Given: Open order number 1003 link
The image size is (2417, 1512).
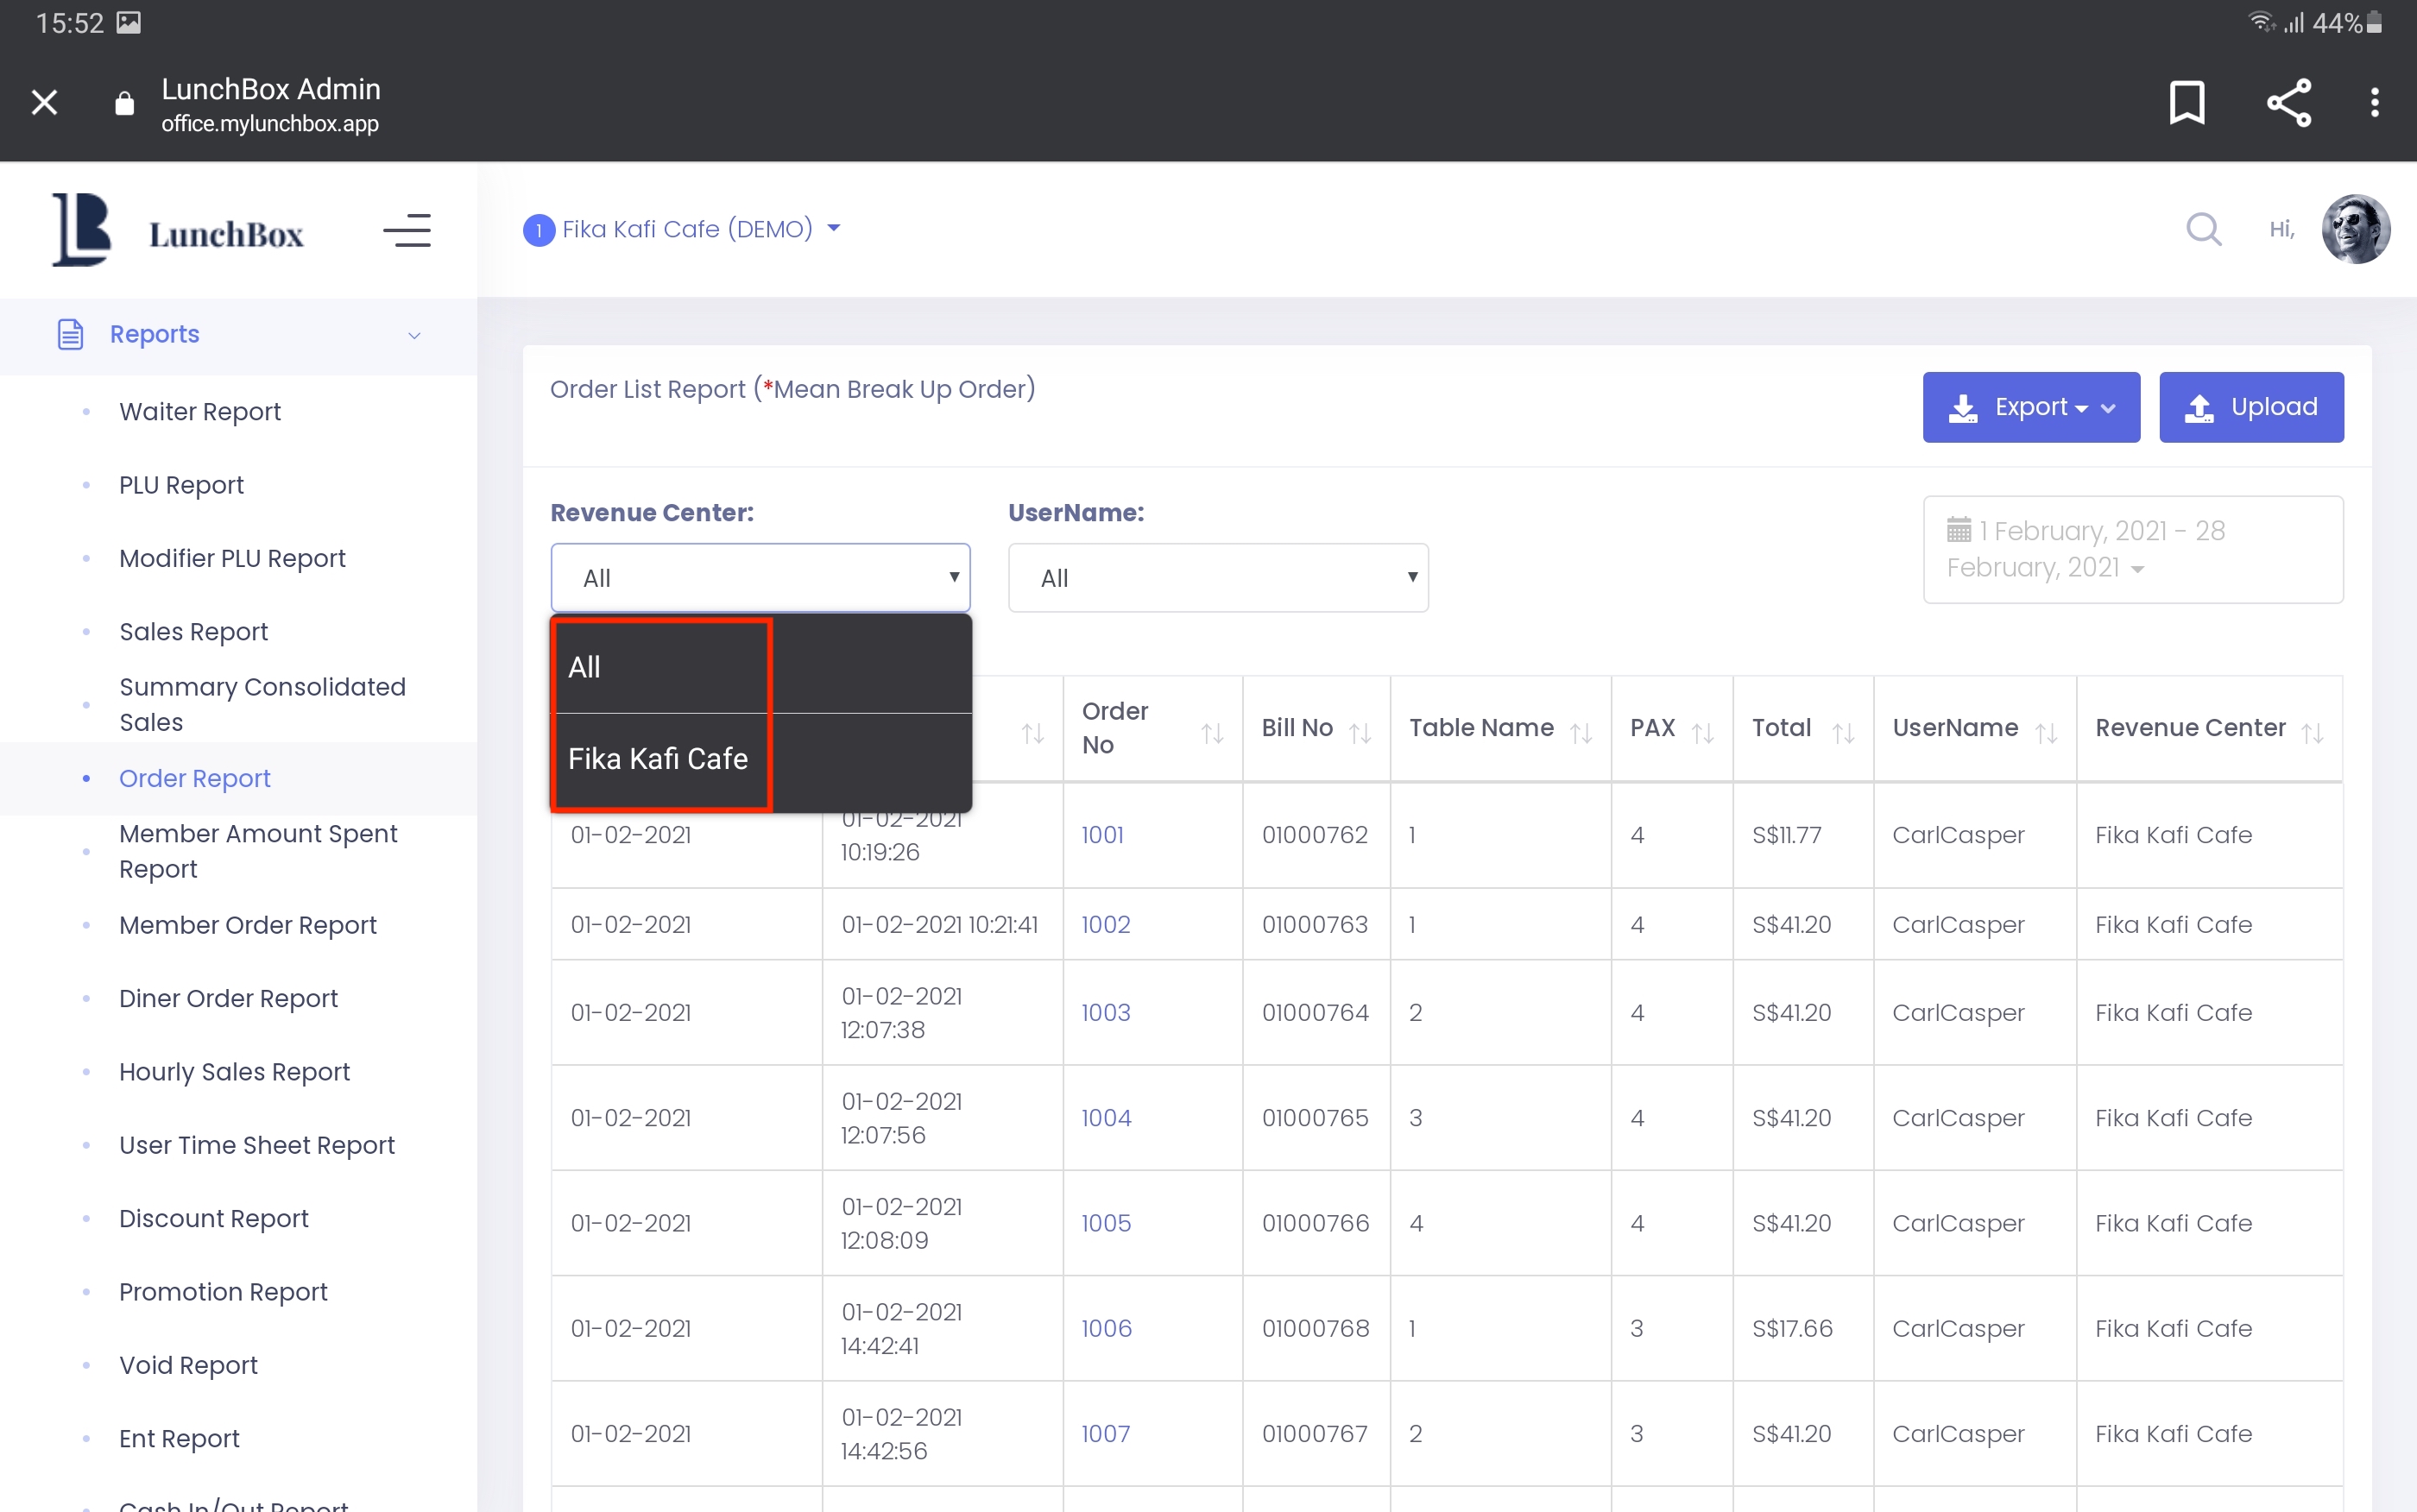Looking at the screenshot, I should [x=1105, y=1012].
